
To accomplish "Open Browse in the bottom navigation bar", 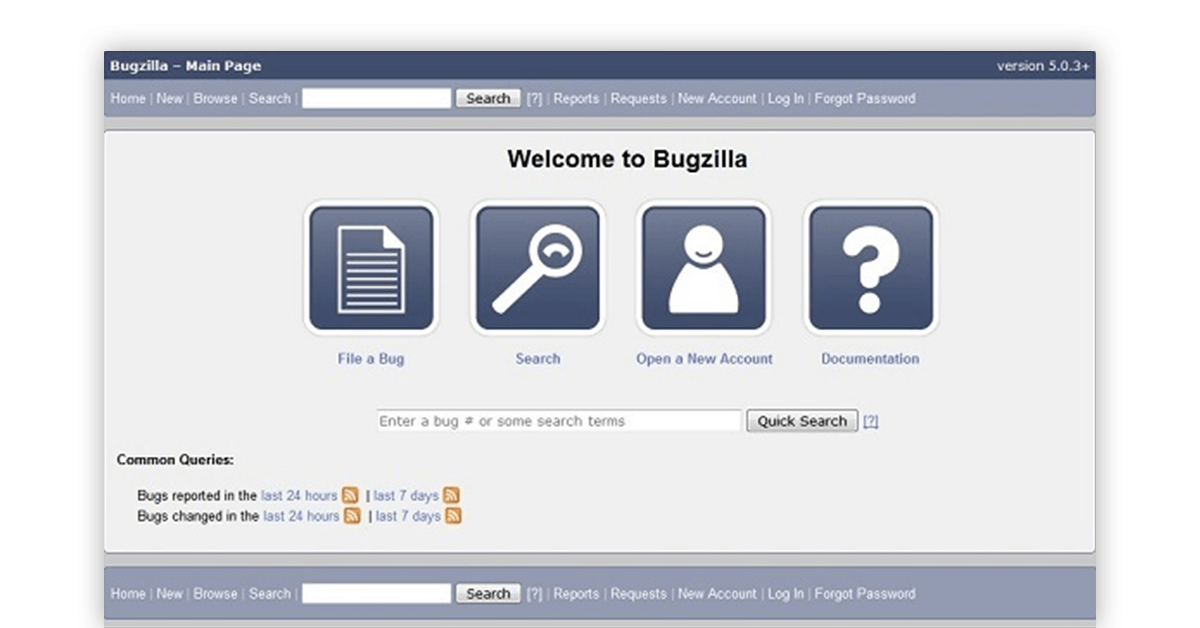I will tap(216, 593).
